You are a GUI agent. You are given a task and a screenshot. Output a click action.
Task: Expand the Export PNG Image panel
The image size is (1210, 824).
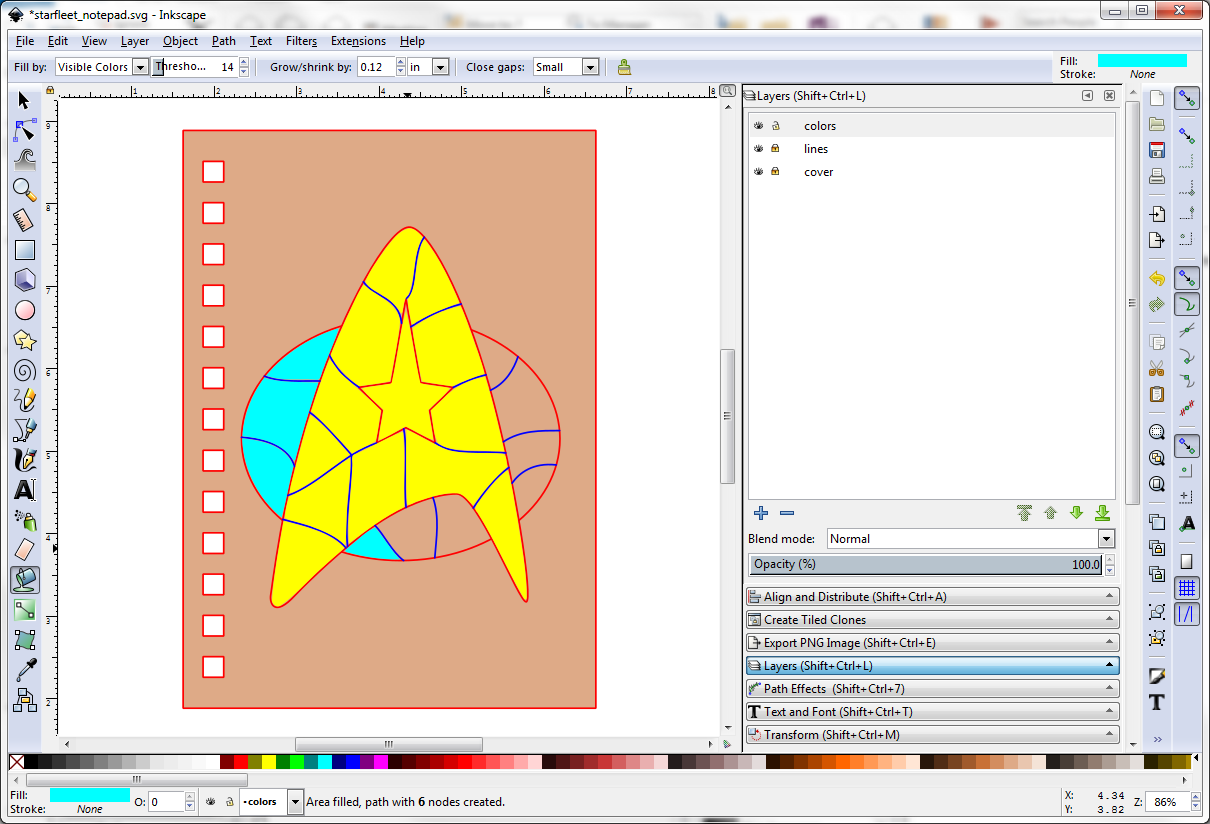point(932,643)
